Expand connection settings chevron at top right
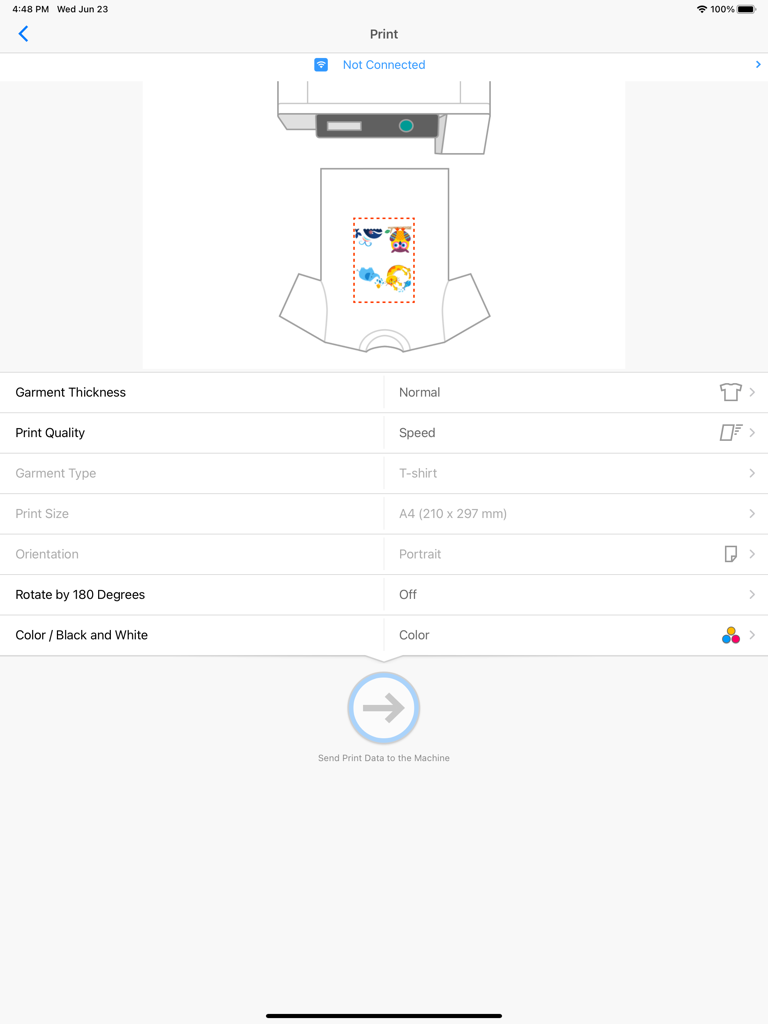This screenshot has height=1024, width=768. click(x=758, y=65)
